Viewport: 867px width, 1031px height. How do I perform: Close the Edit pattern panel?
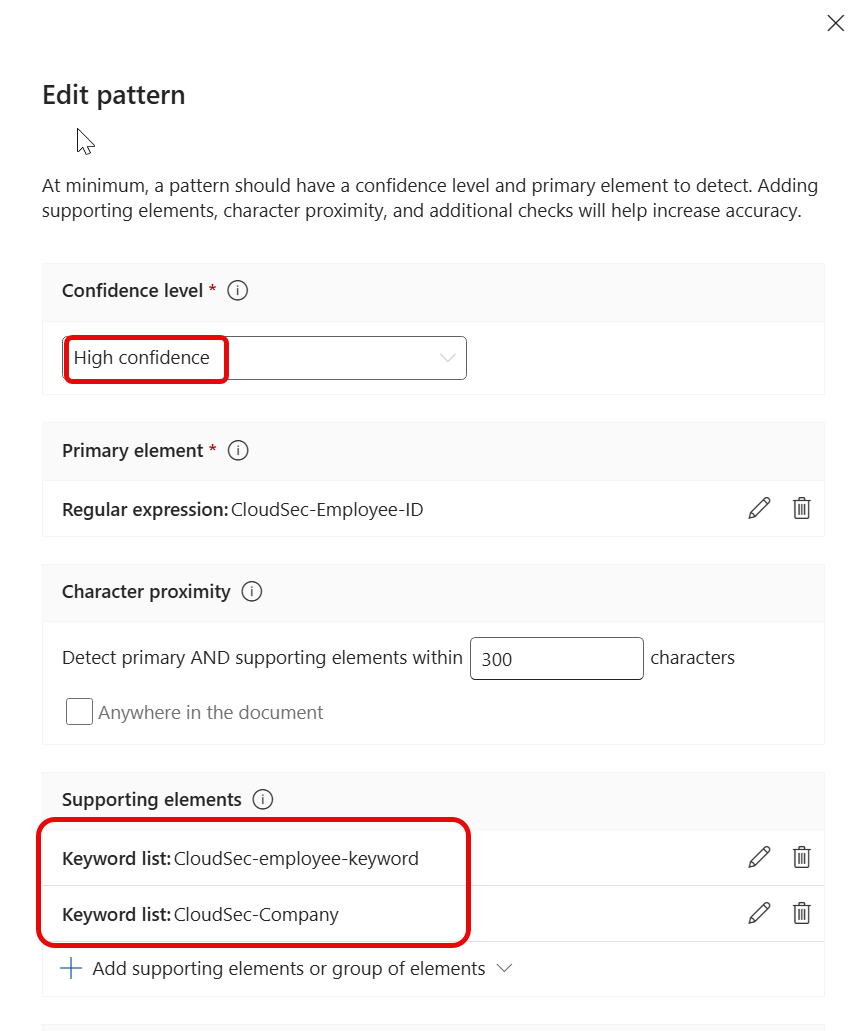click(x=835, y=23)
